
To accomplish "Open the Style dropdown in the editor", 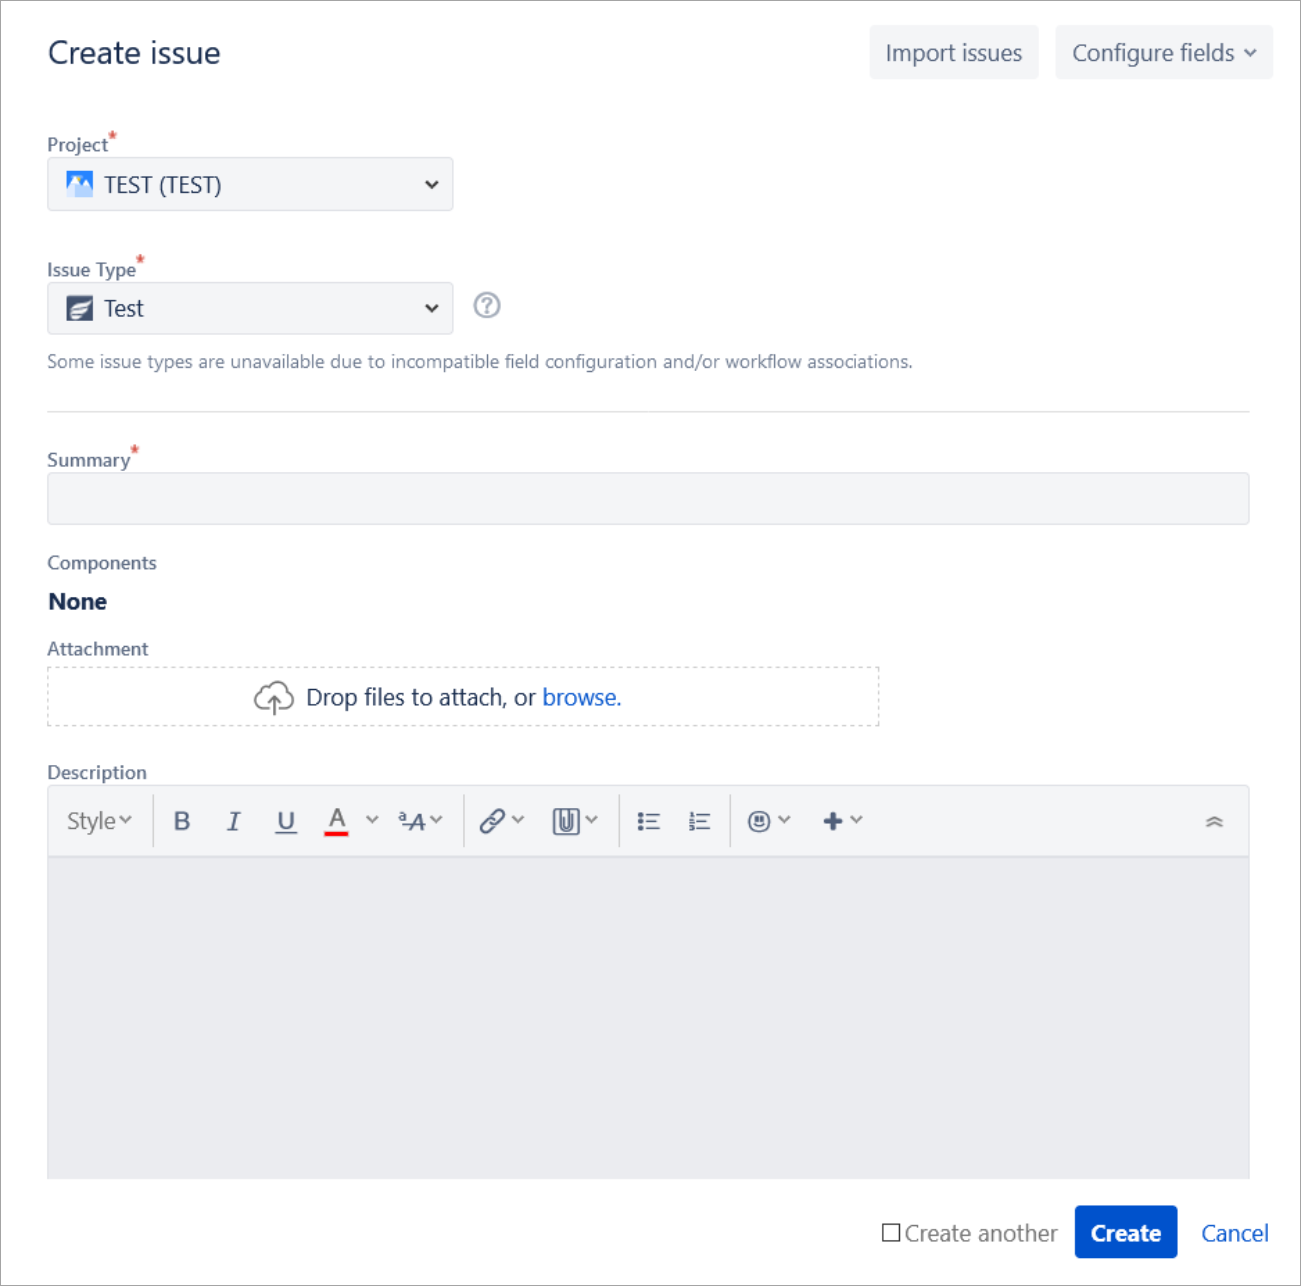I will (x=96, y=820).
